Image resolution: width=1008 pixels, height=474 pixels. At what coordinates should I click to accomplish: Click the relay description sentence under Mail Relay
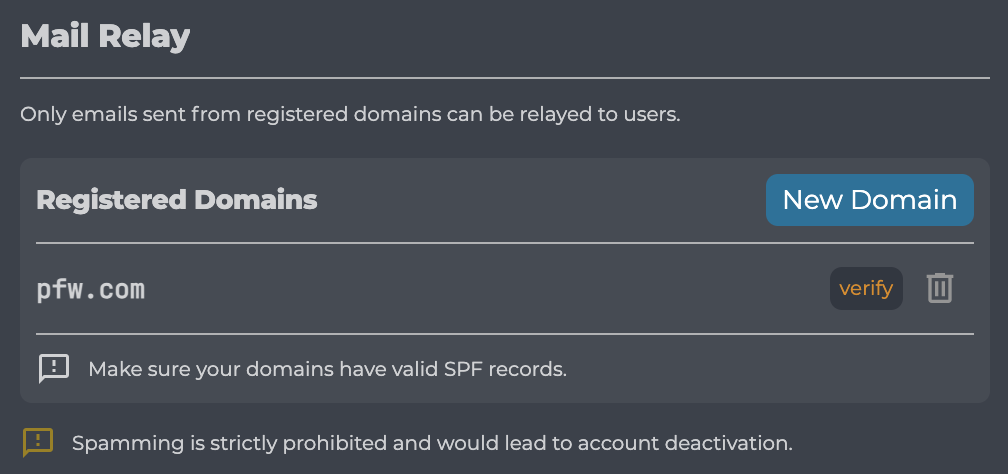(x=350, y=114)
